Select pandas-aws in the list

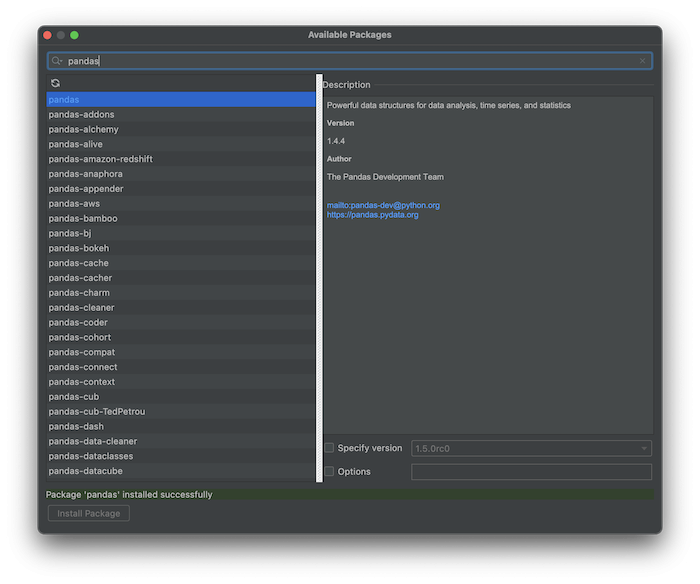pos(181,204)
